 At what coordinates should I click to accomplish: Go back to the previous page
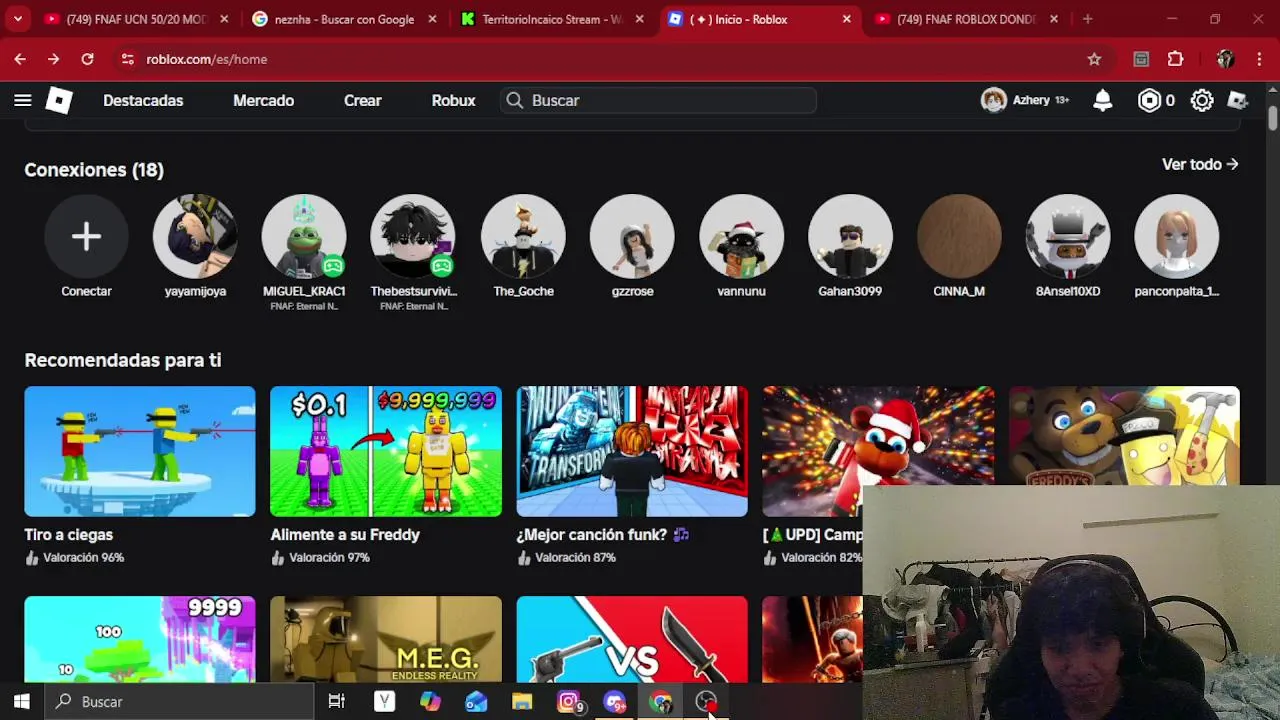coord(20,59)
